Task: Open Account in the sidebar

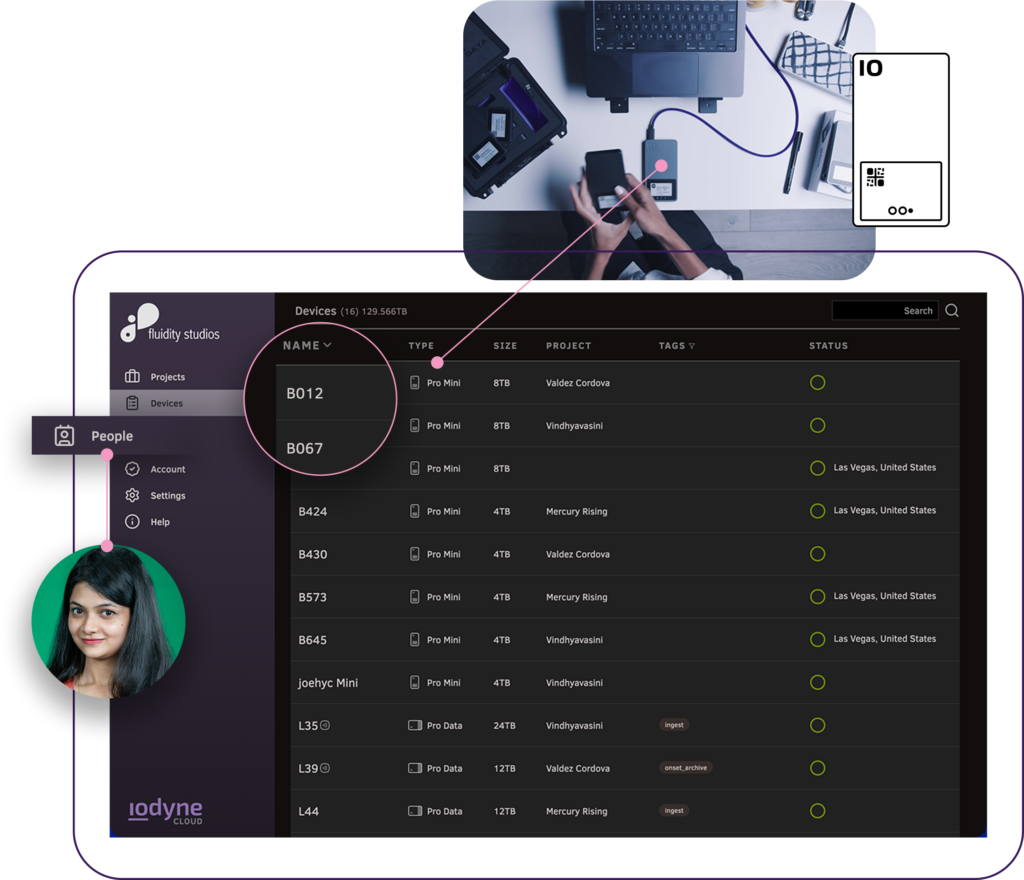Action: (x=168, y=469)
